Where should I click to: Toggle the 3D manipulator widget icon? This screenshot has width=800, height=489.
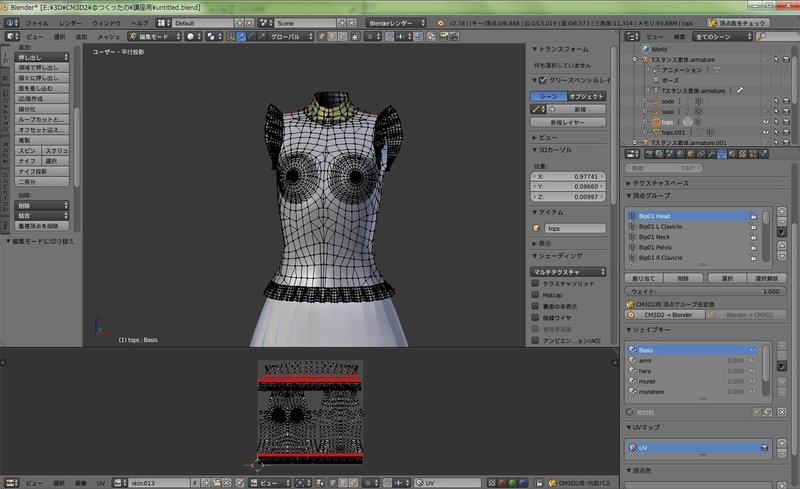[231, 37]
